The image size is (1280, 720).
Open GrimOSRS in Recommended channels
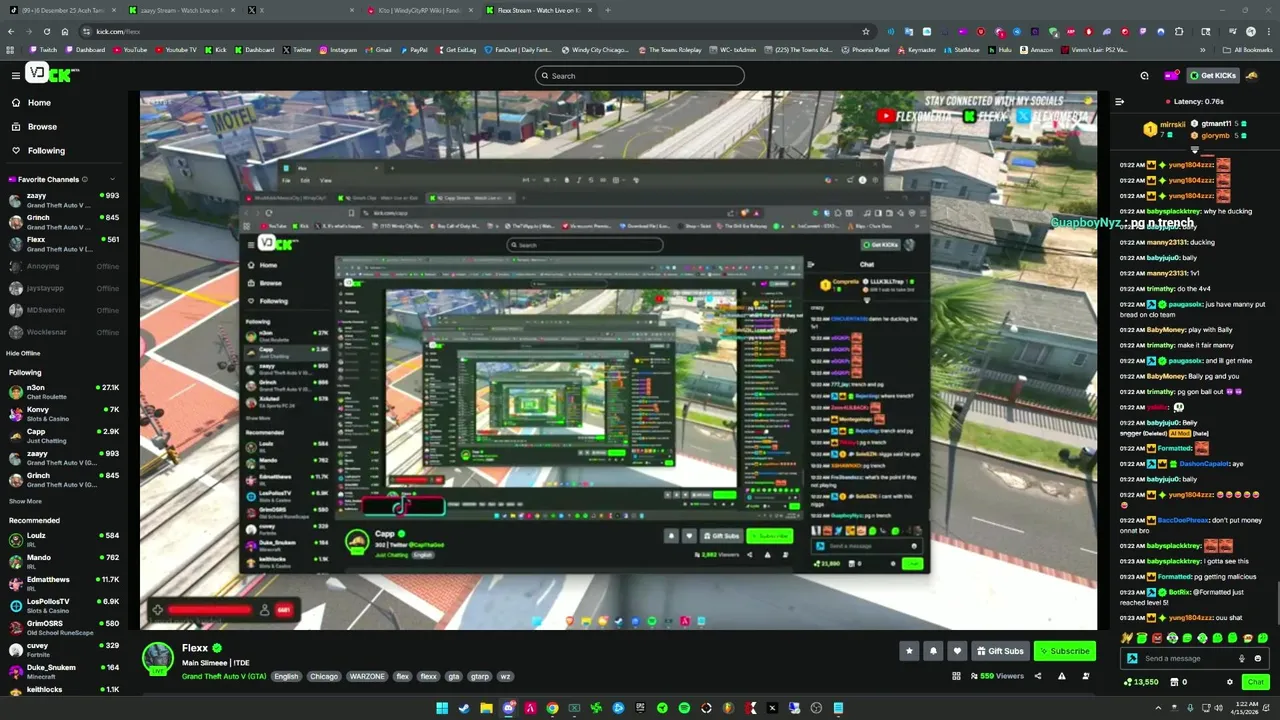pos(62,628)
